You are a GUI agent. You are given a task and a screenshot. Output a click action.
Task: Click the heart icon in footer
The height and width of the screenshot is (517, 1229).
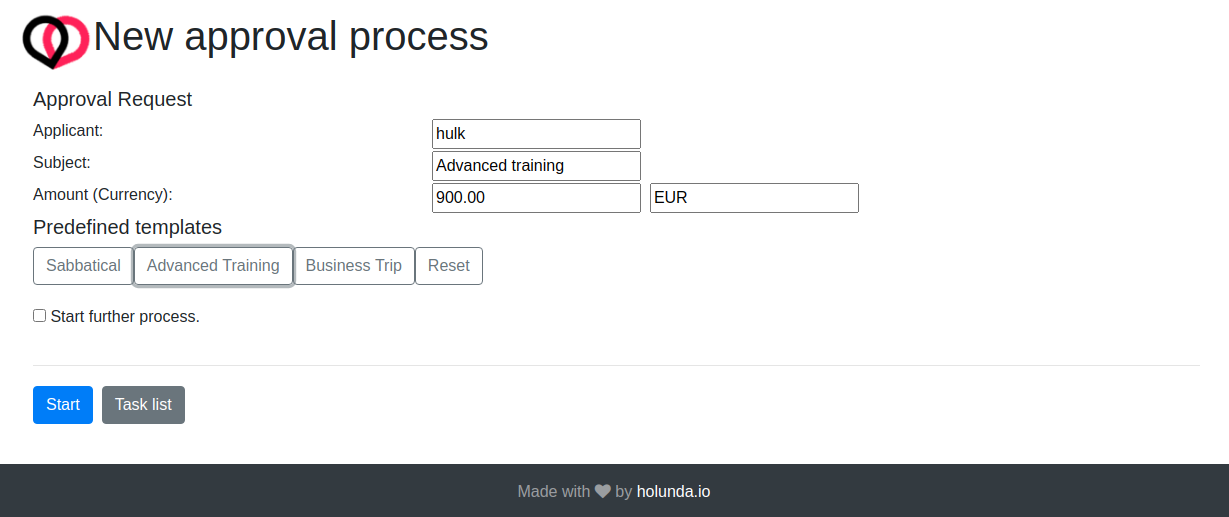pos(603,491)
